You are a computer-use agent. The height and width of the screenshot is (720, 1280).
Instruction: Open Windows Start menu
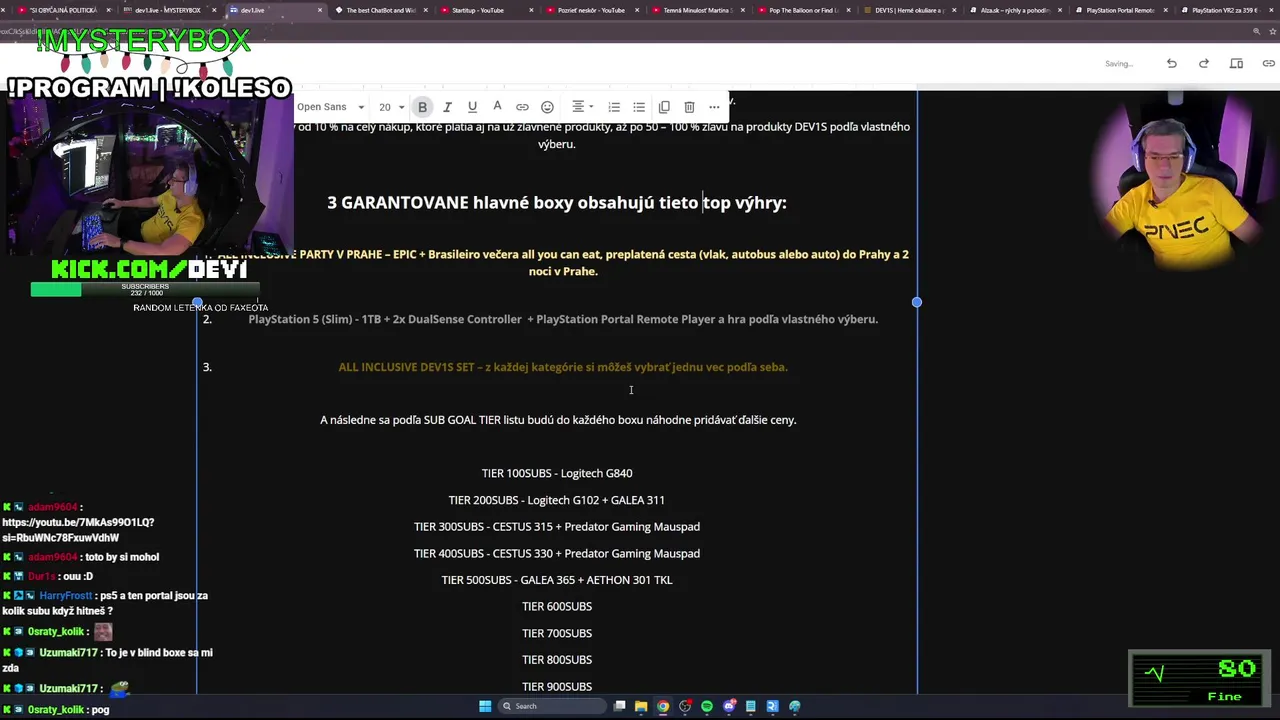click(485, 706)
